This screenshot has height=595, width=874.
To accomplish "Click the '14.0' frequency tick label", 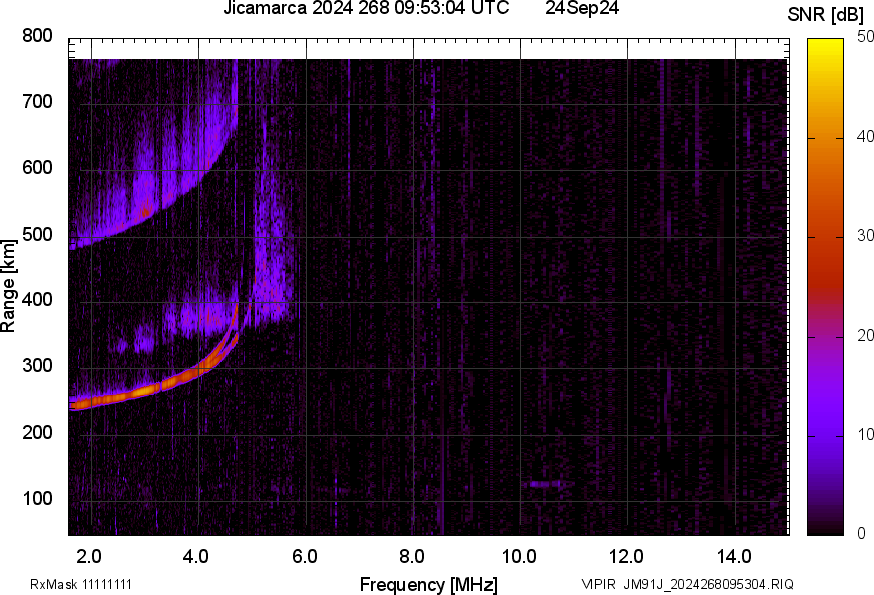I will tap(734, 556).
